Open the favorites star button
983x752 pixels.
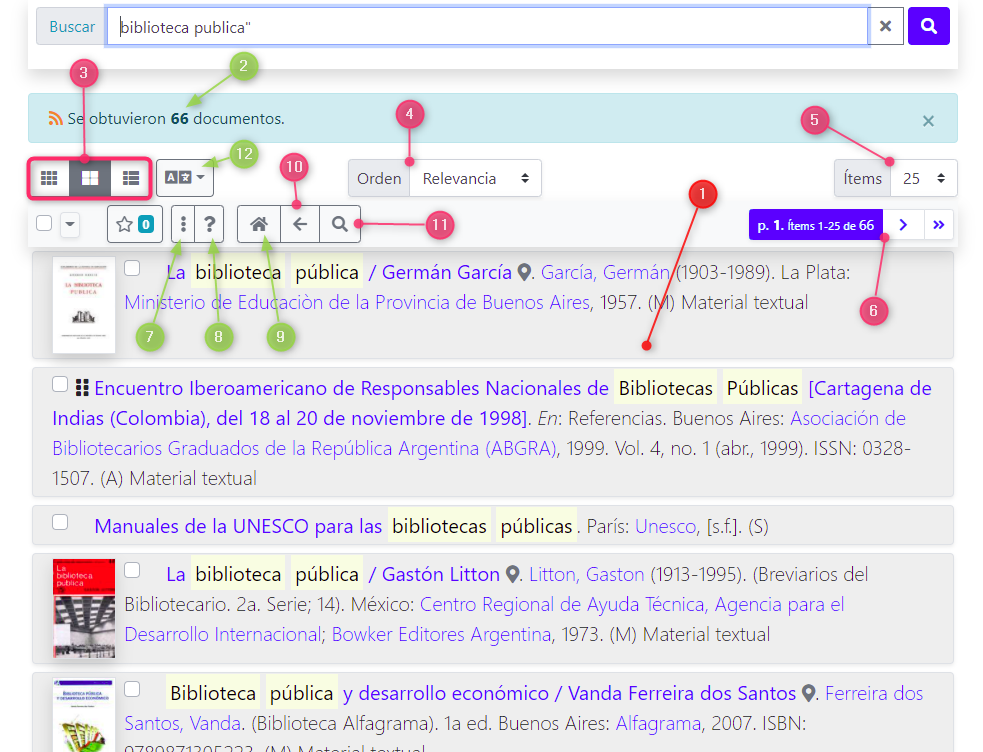(x=135, y=224)
